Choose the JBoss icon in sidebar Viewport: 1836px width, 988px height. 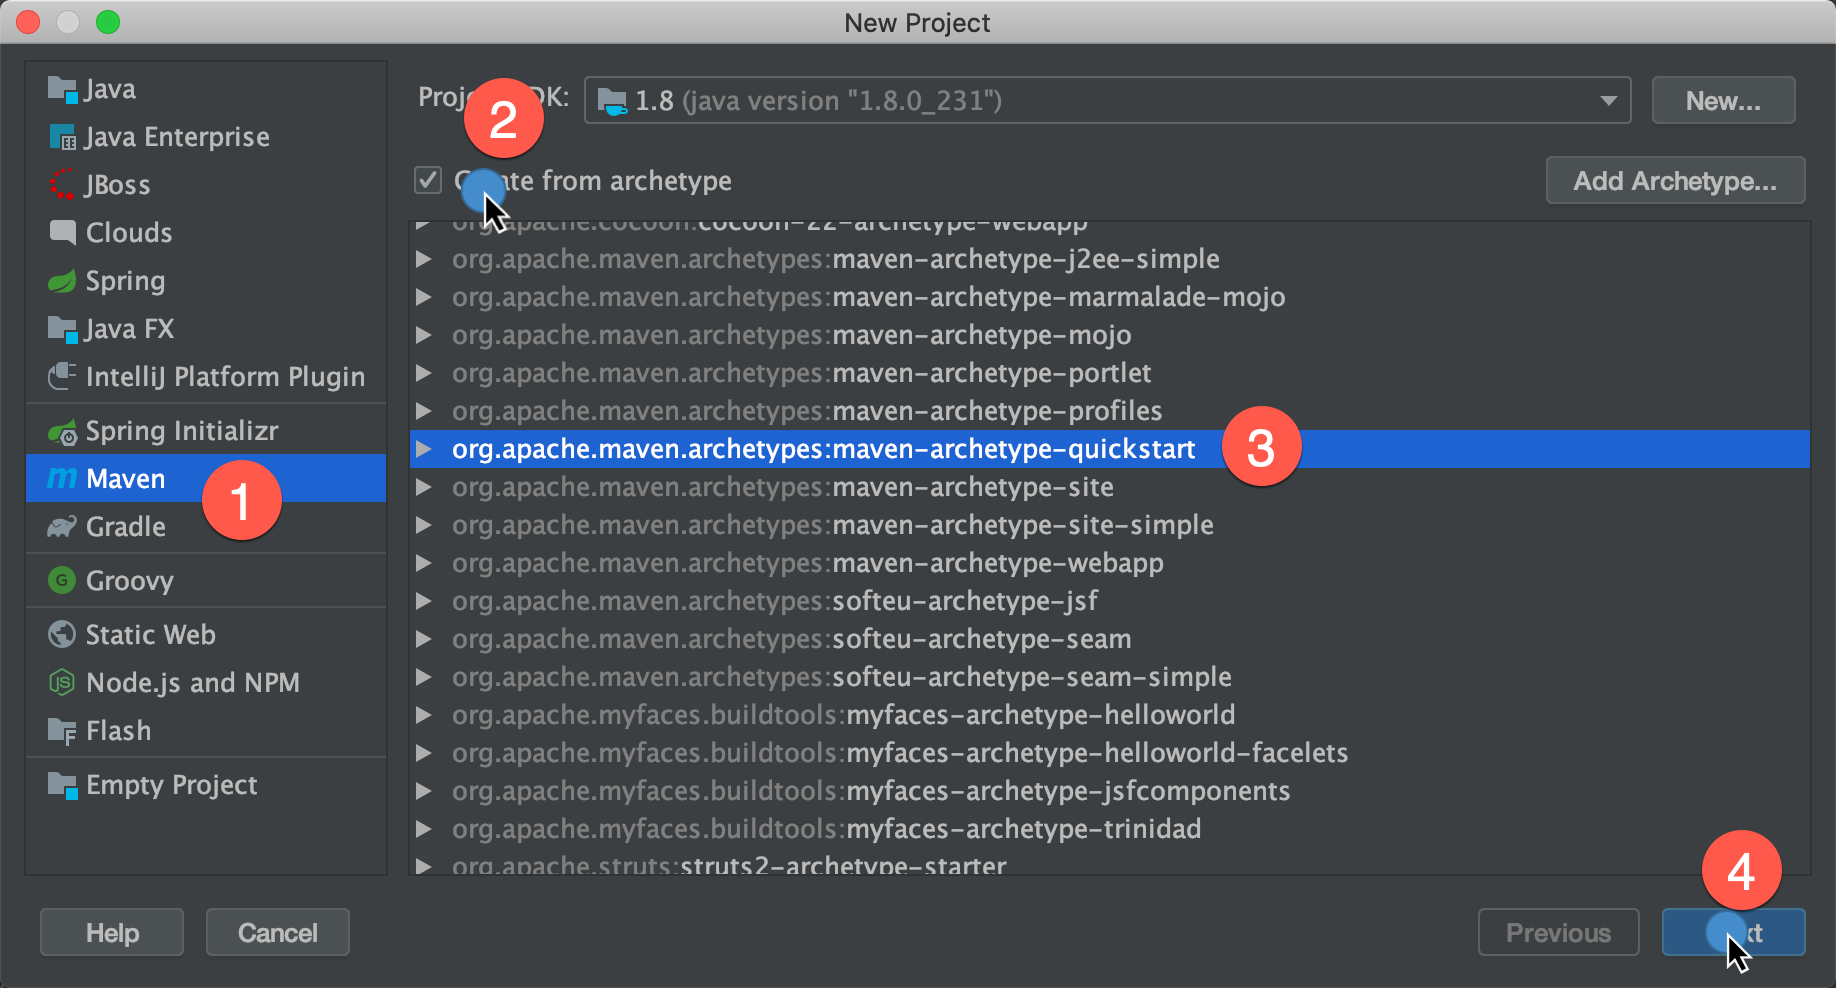(62, 185)
